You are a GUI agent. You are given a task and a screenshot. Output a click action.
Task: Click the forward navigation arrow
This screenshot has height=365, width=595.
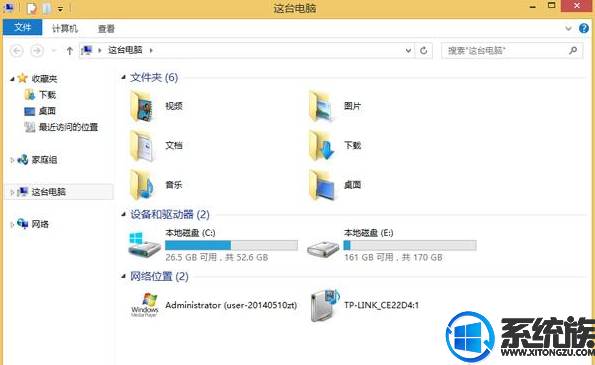click(x=37, y=50)
